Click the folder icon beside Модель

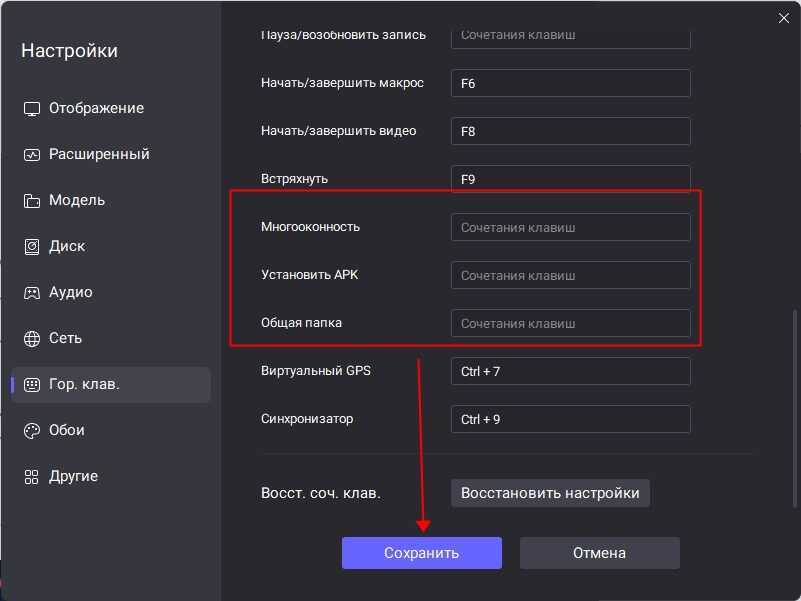(30, 199)
